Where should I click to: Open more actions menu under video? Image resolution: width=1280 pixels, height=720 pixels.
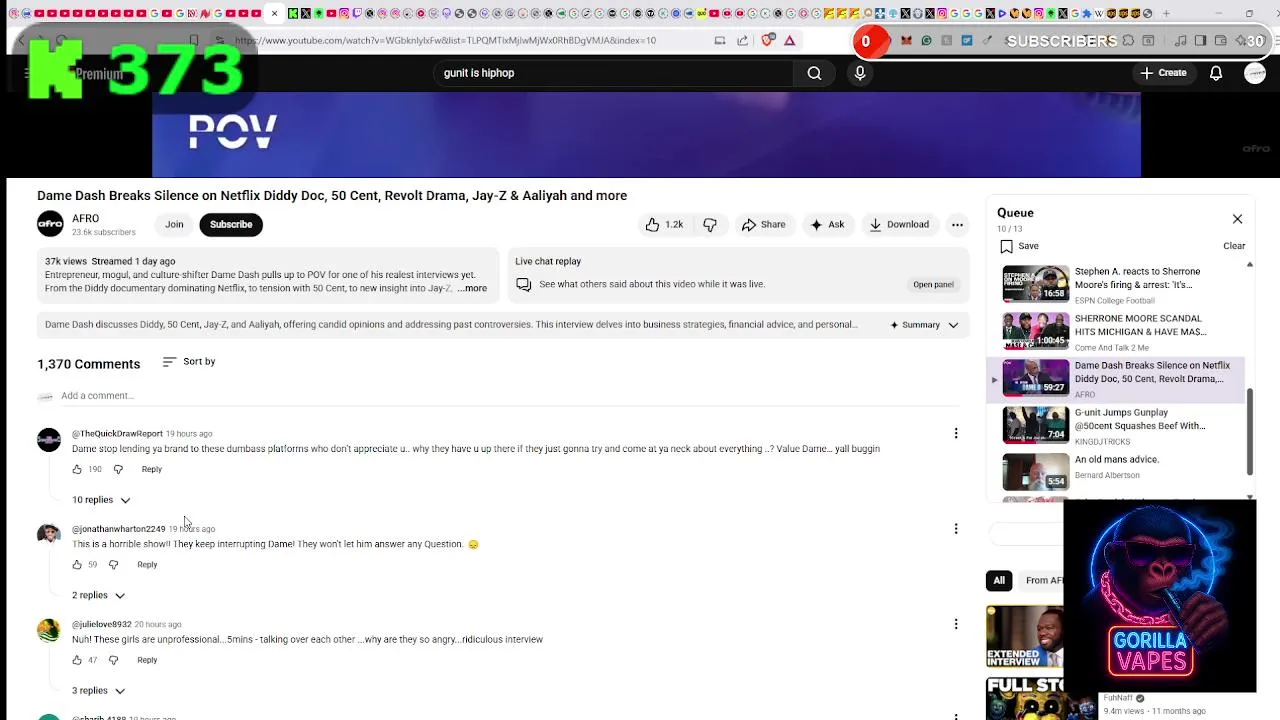pos(957,225)
